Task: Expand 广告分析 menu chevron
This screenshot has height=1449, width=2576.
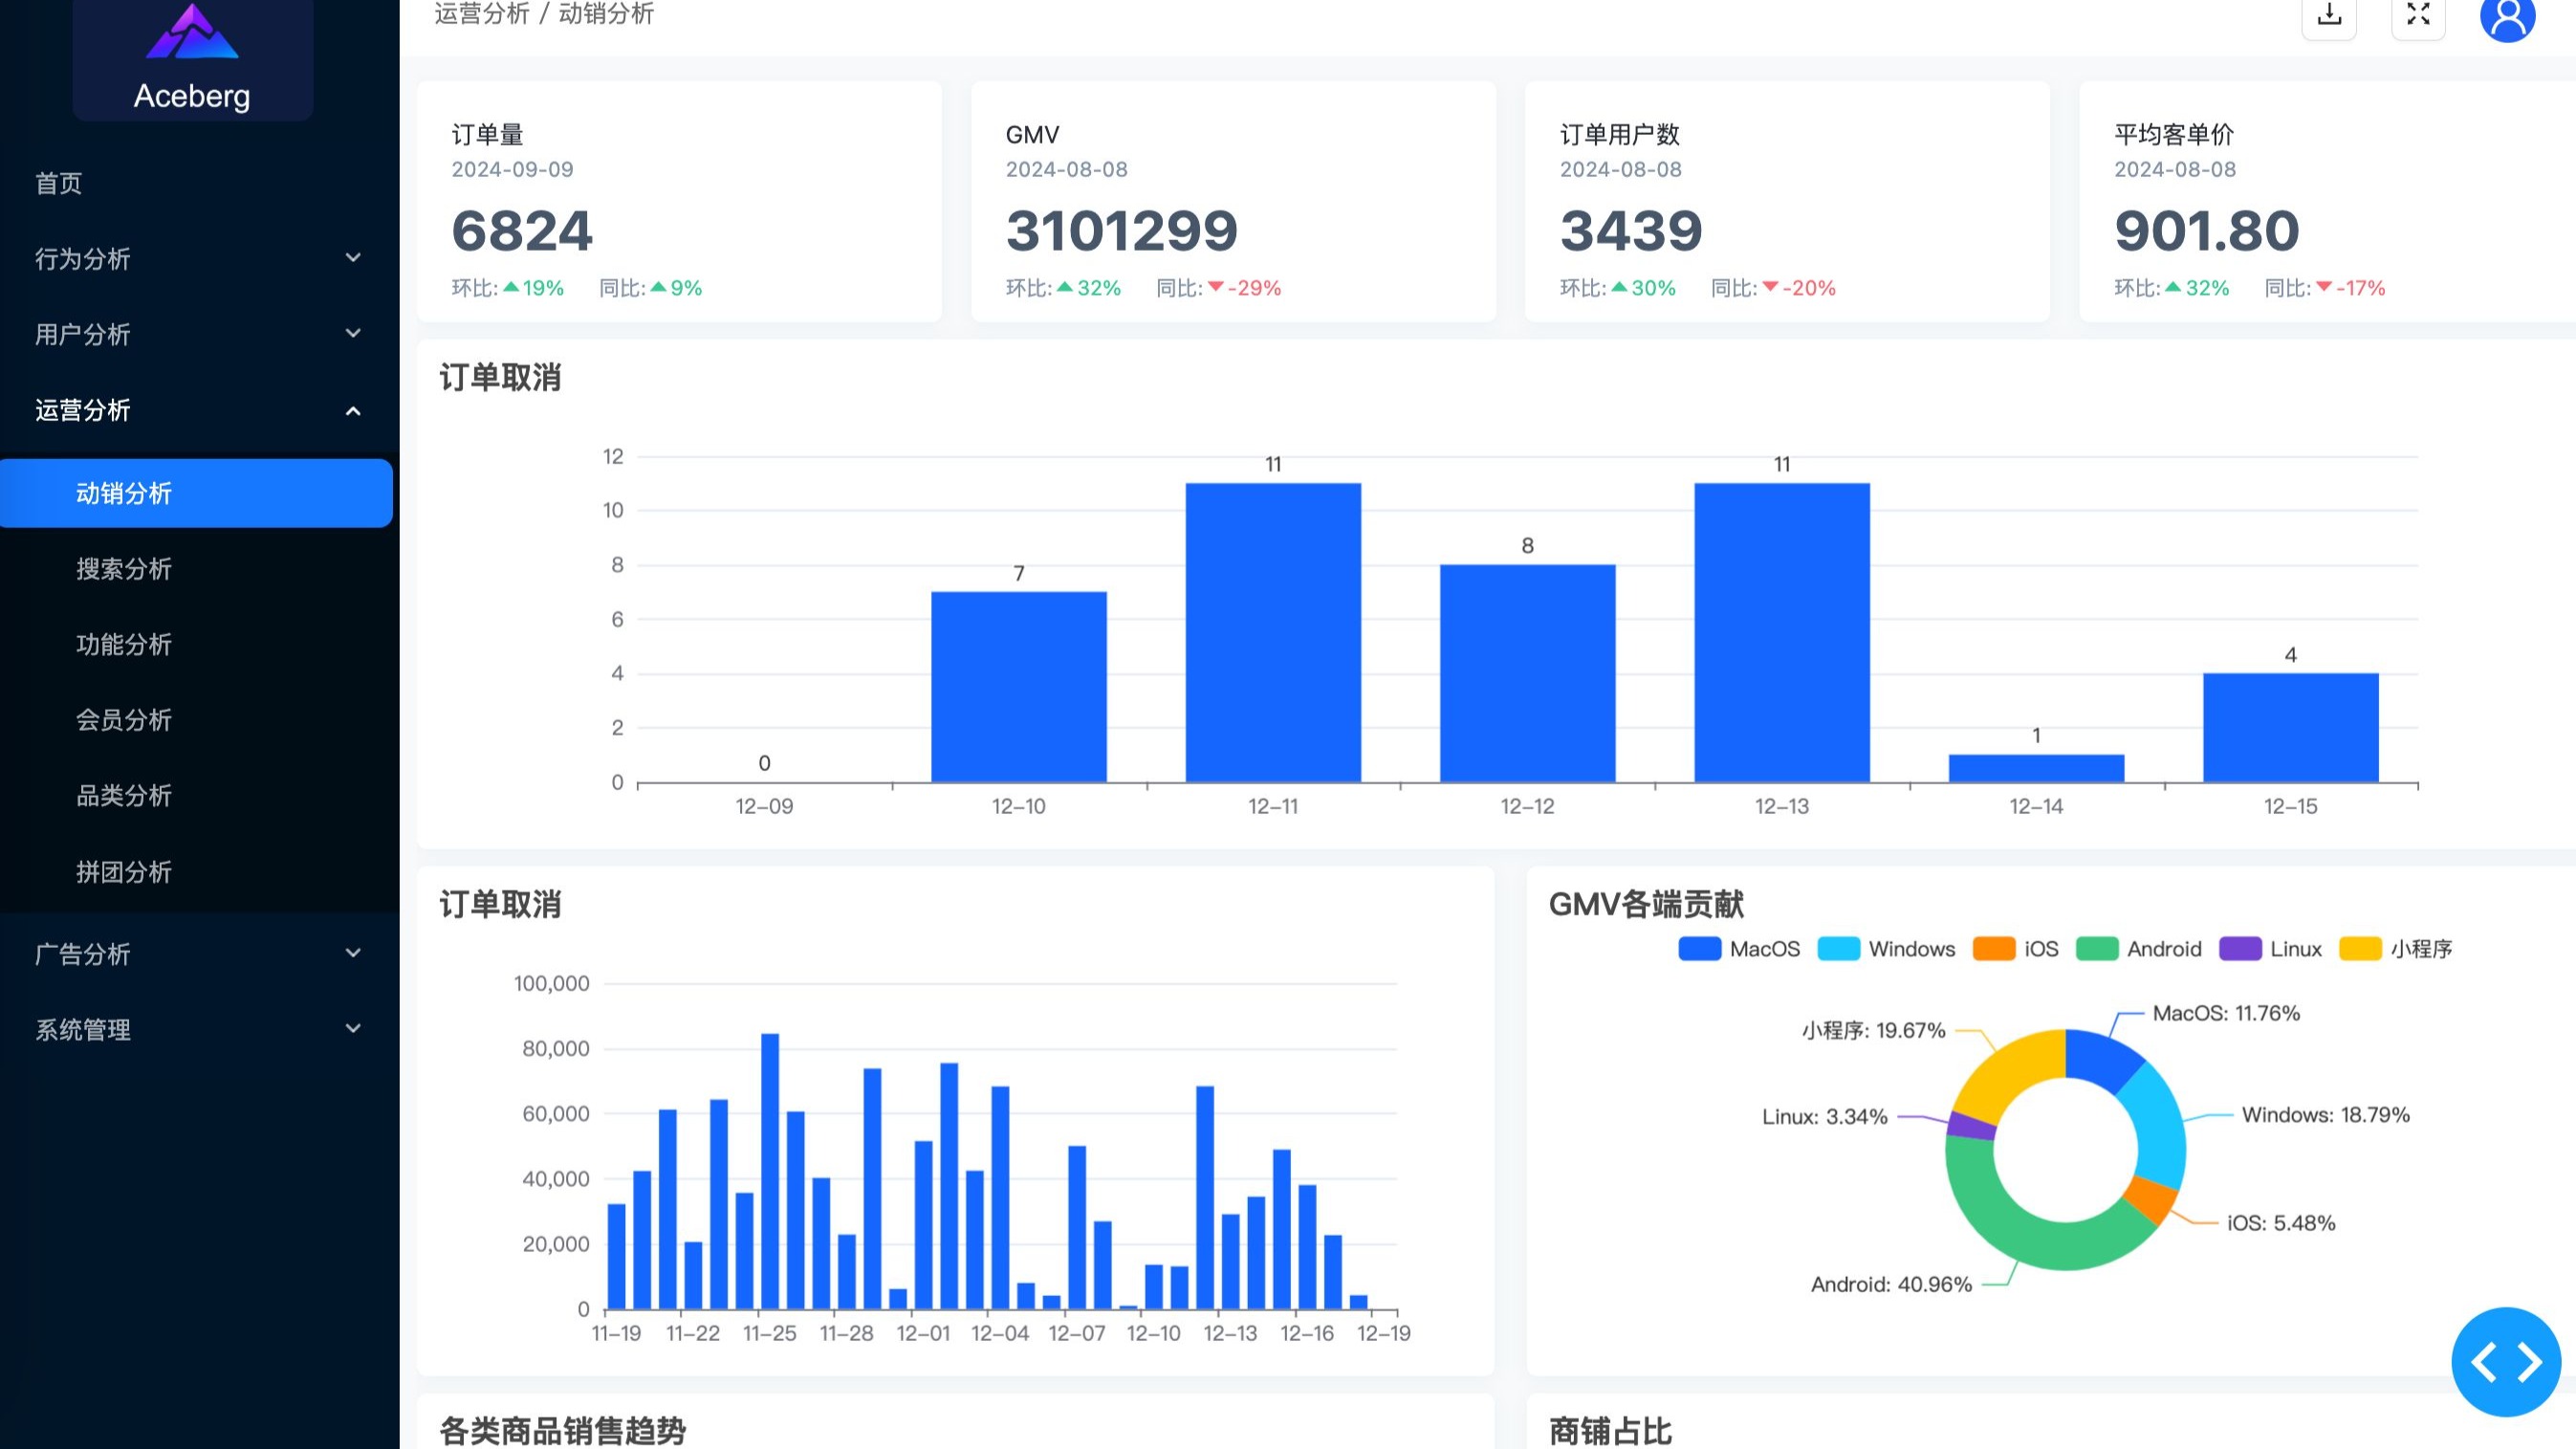Action: (353, 953)
